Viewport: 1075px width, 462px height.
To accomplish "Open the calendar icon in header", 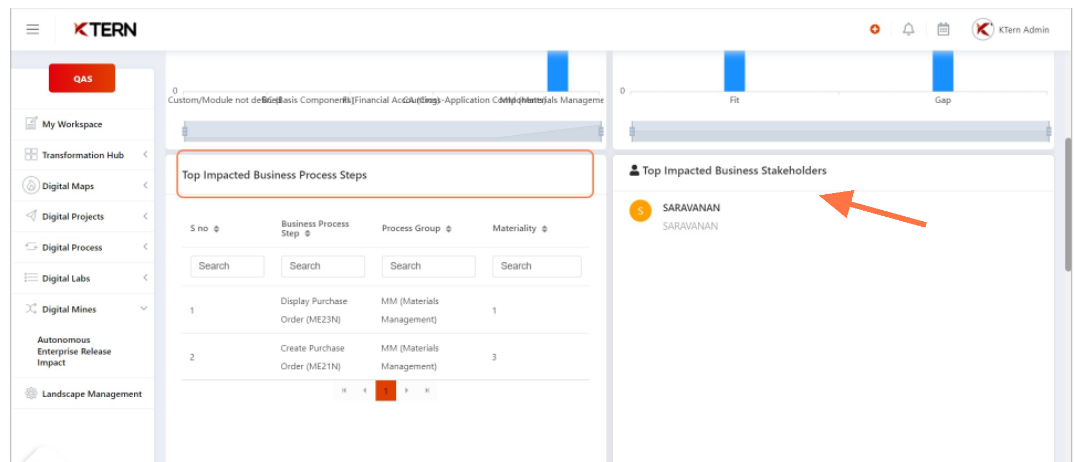I will (943, 29).
